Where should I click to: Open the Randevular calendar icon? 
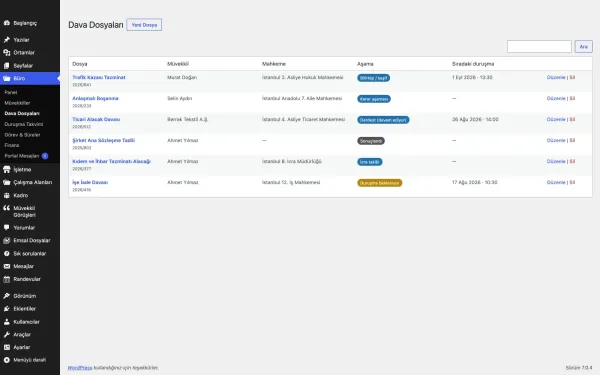(7, 279)
